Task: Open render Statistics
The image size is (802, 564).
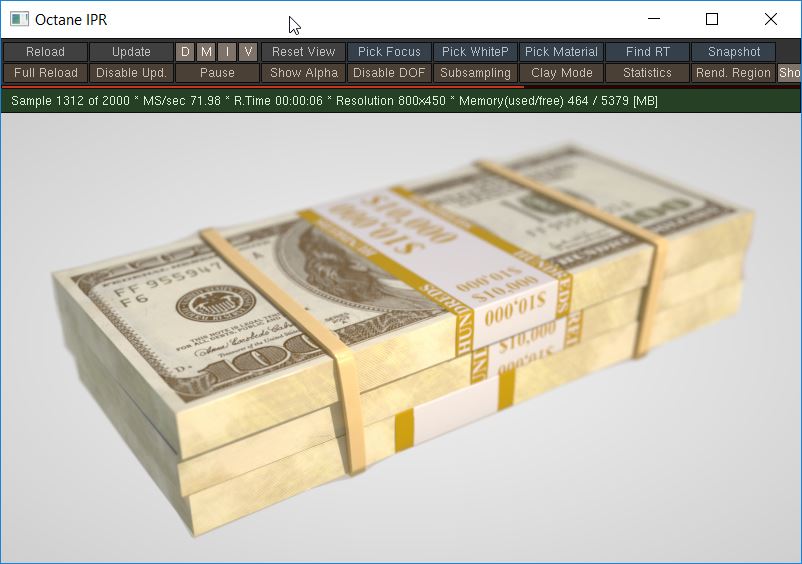Action: click(647, 73)
